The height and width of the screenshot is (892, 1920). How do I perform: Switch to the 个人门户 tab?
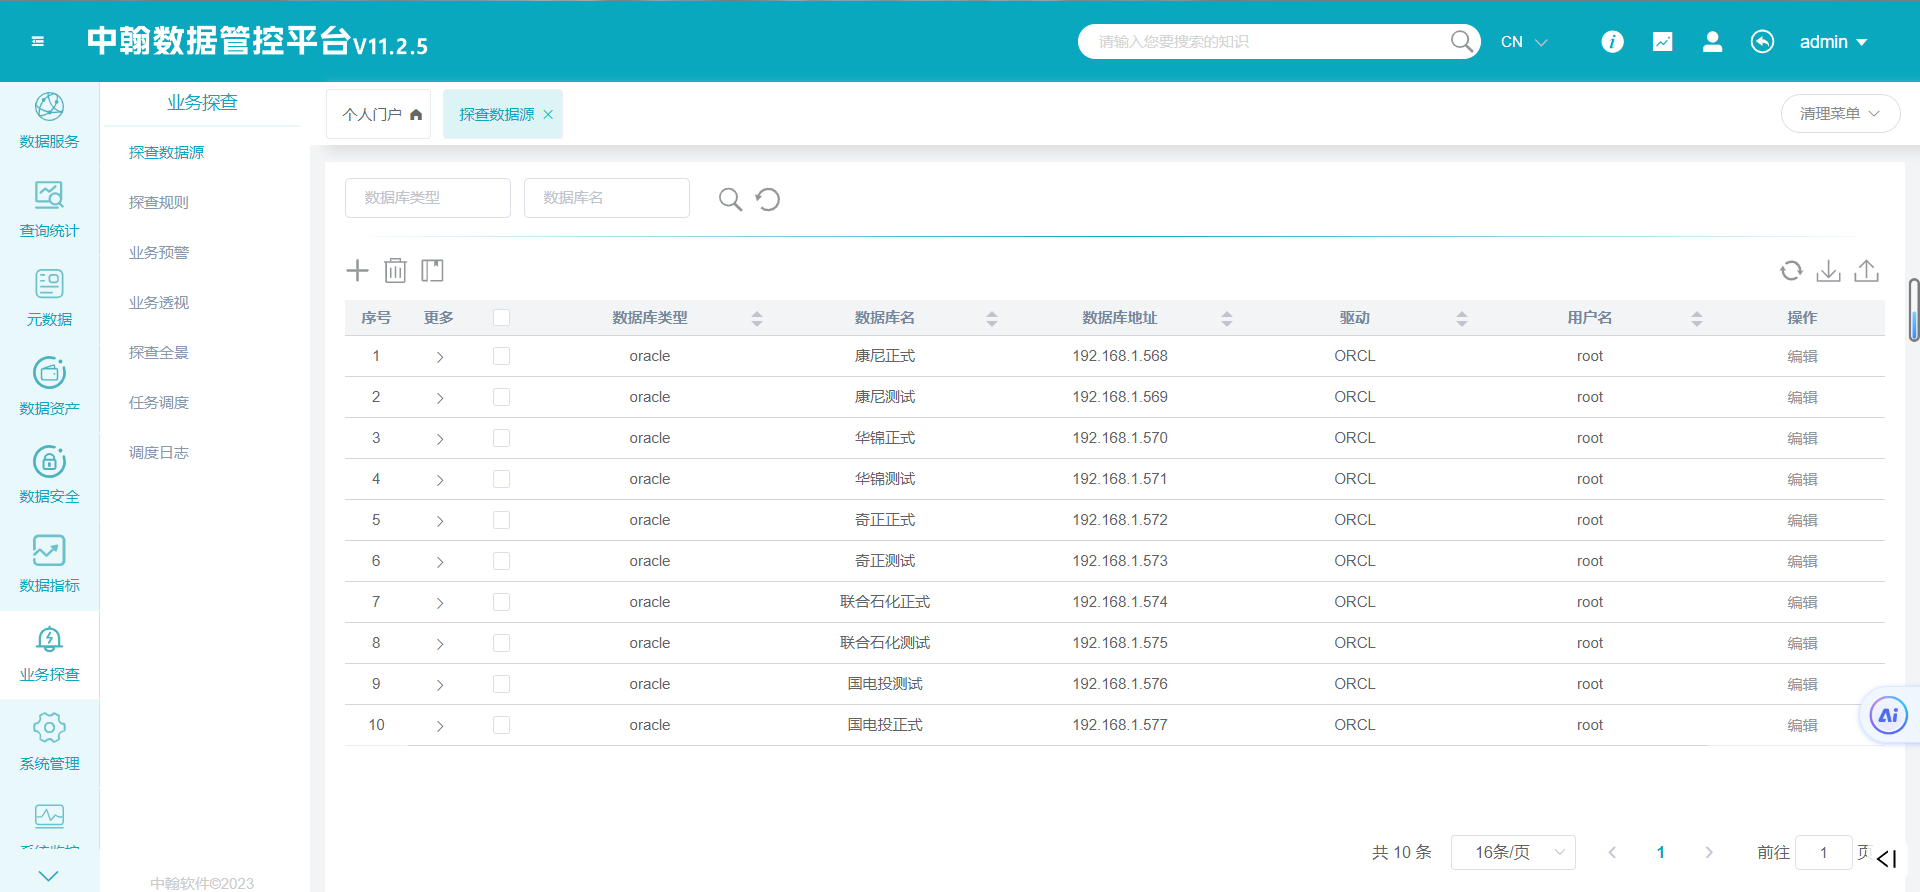(x=379, y=114)
